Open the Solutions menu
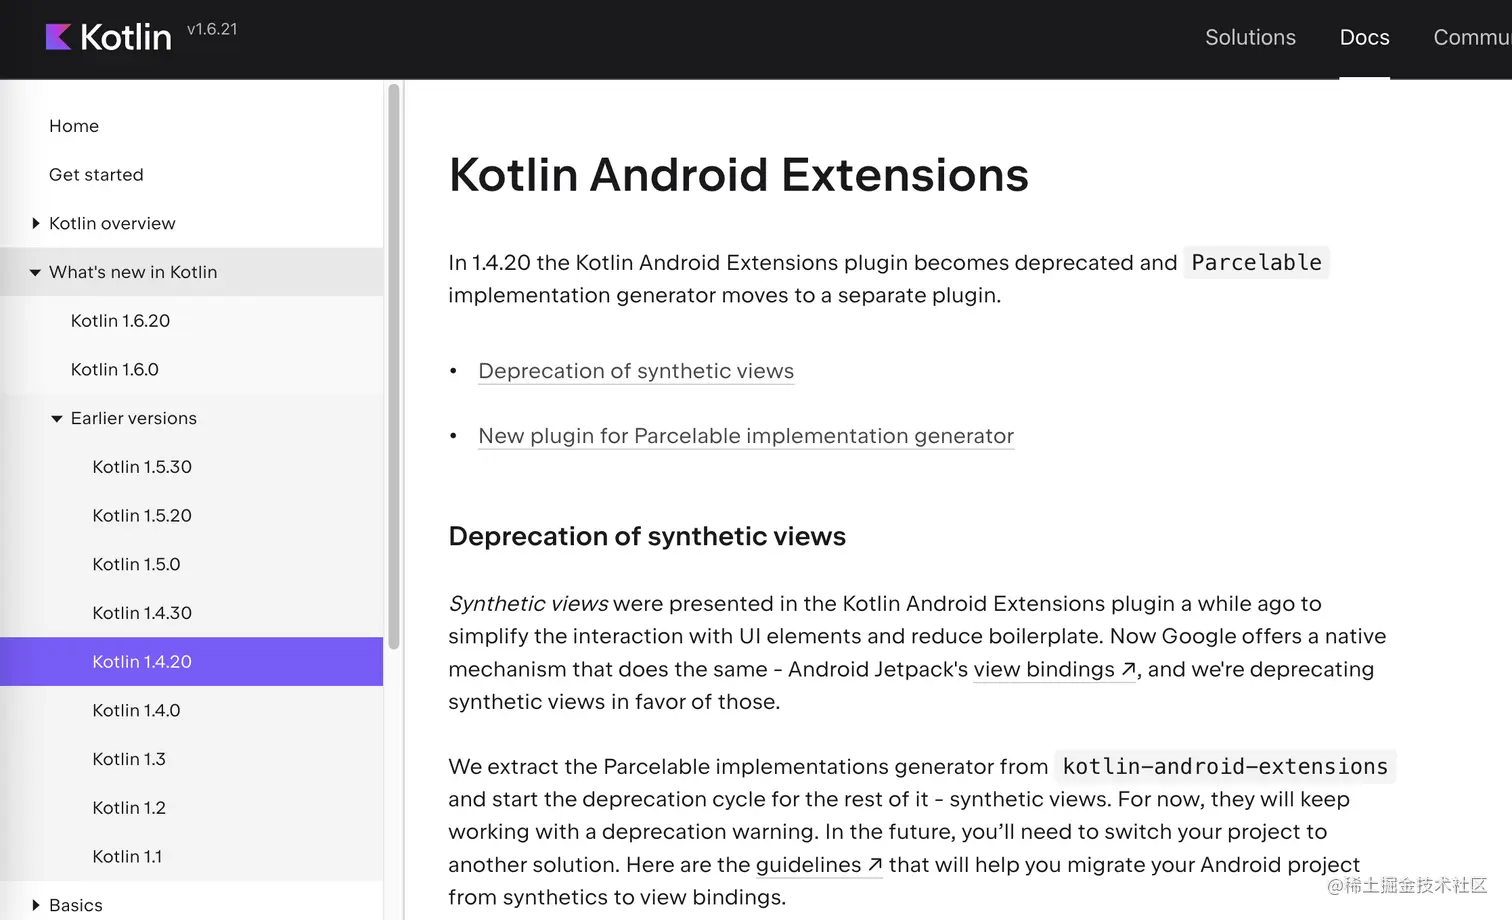This screenshot has width=1512, height=920. coord(1250,37)
